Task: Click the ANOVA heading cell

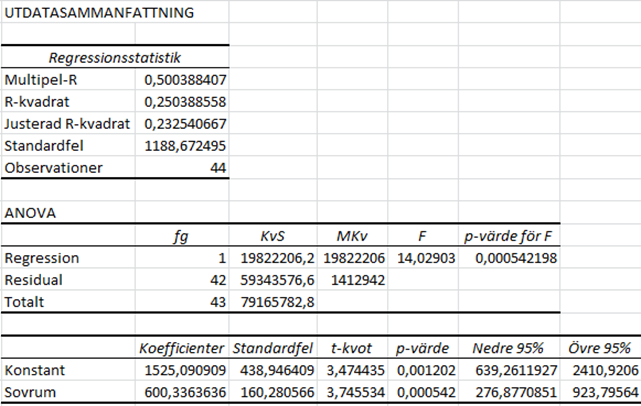Action: click(28, 212)
